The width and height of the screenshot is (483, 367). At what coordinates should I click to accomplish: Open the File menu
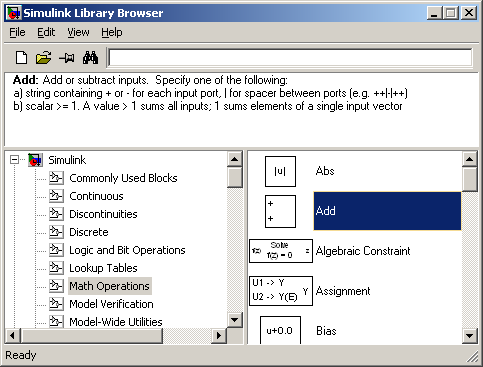tap(17, 32)
